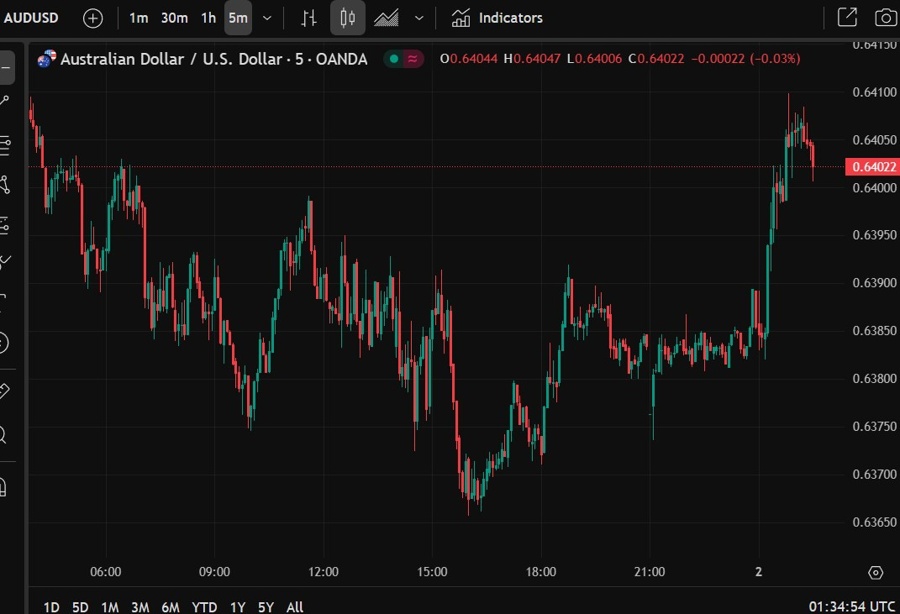The image size is (900, 614).
Task: Open the timeframe dropdown arrow
Action: point(267,18)
